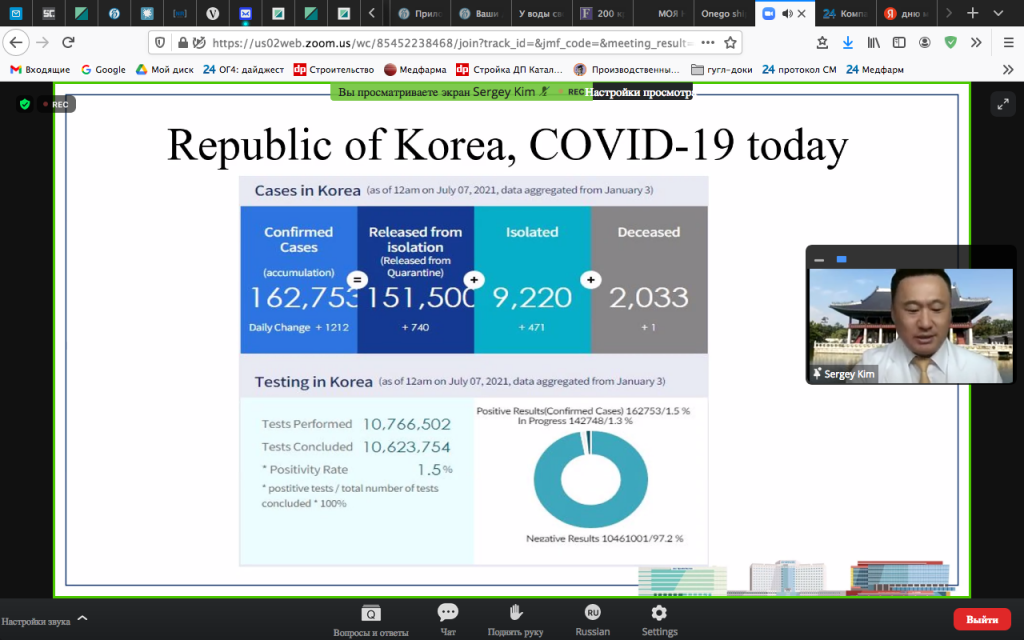
Task: Reload the current page
Action: point(68,43)
